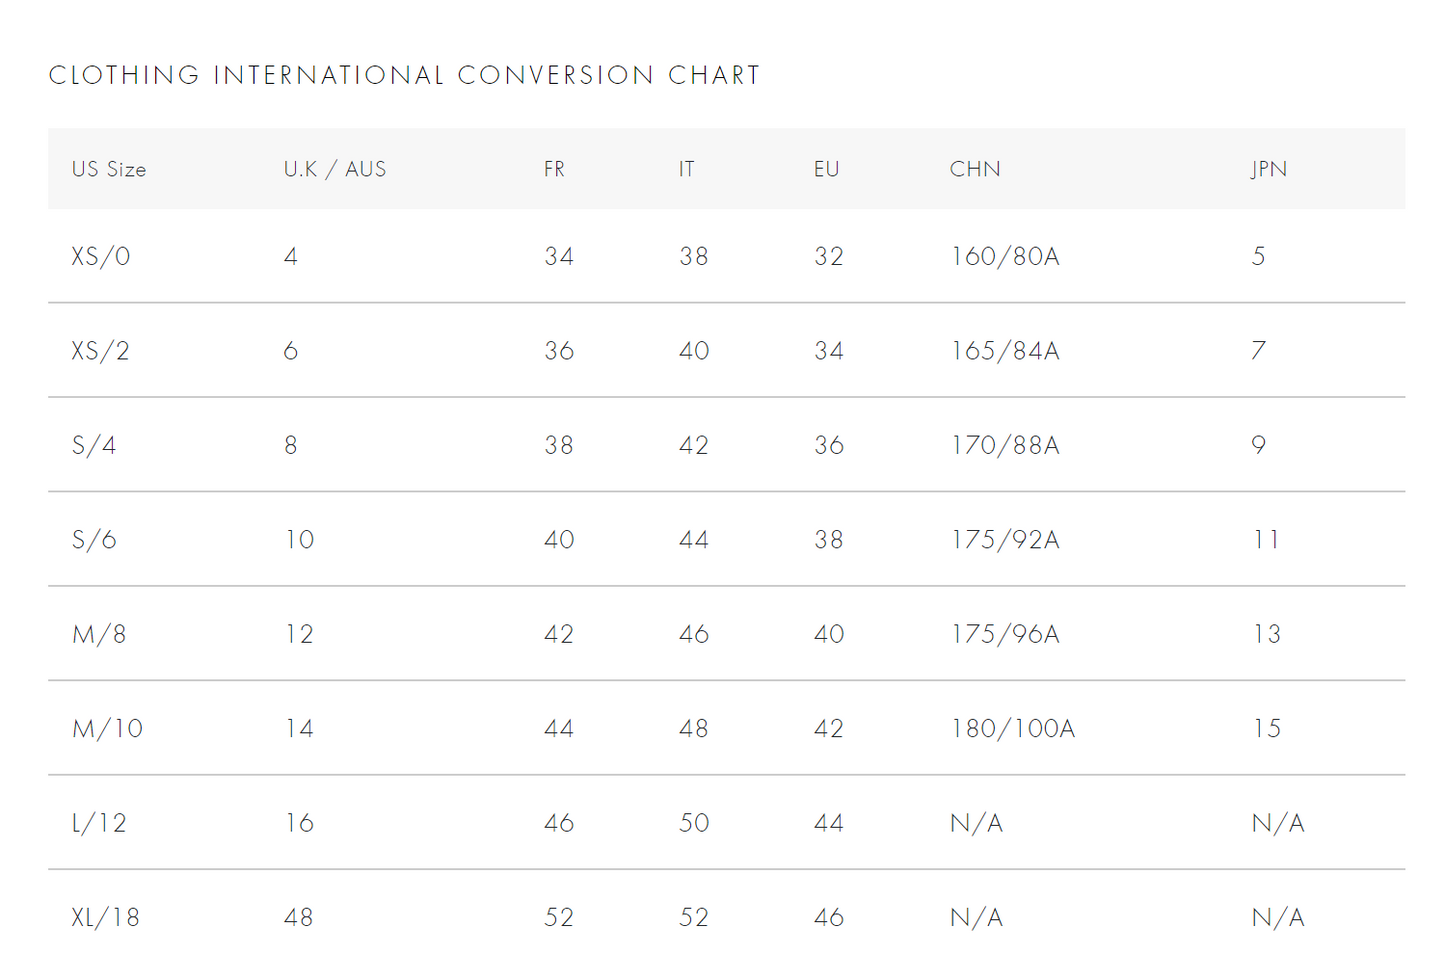Click the CHN column header

click(x=975, y=169)
